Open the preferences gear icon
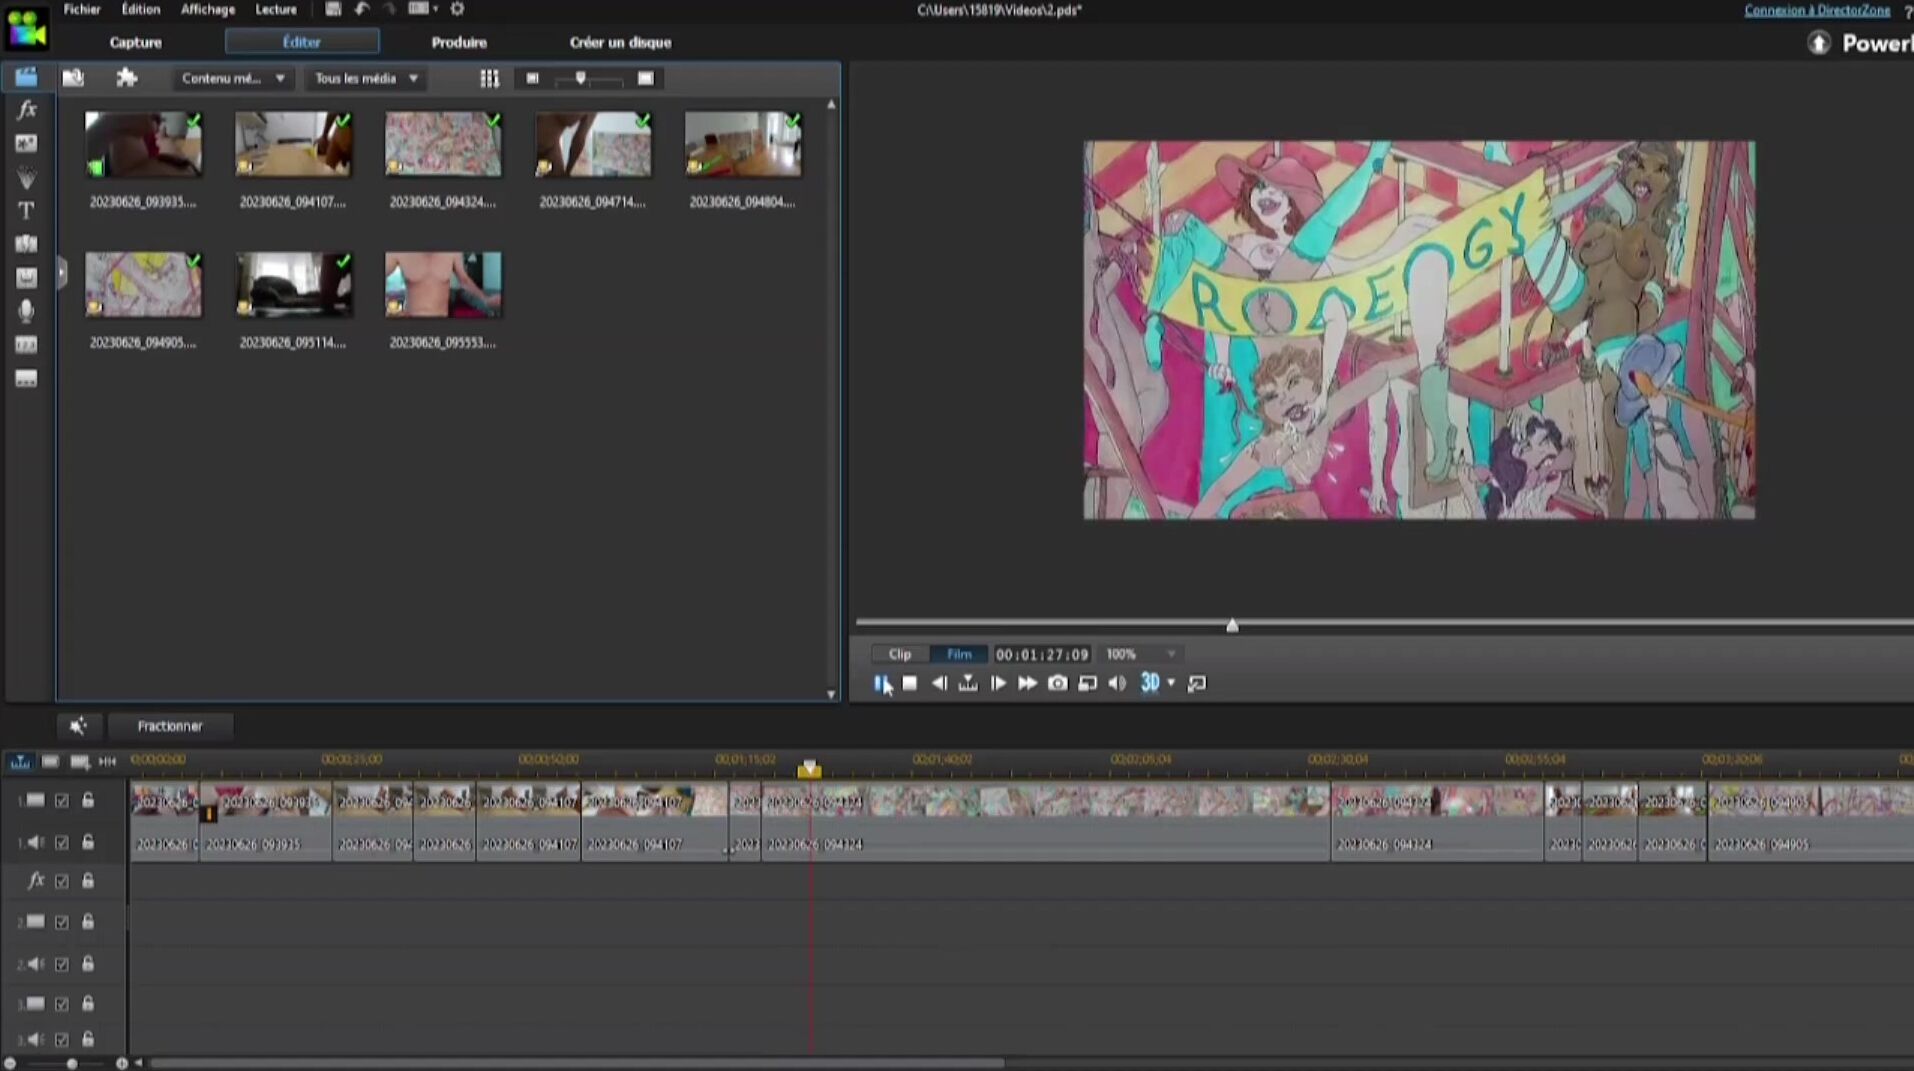Screen dimensions: 1914x1071 click(x=457, y=9)
